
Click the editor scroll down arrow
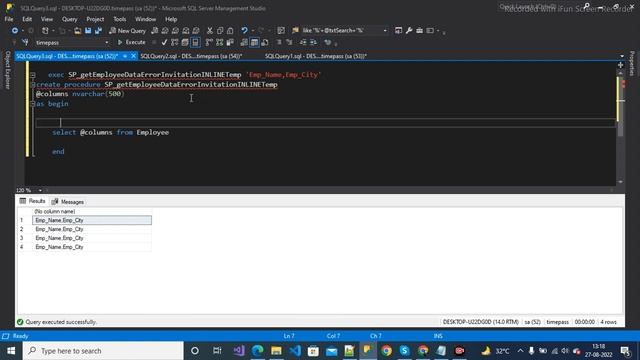[x=620, y=182]
